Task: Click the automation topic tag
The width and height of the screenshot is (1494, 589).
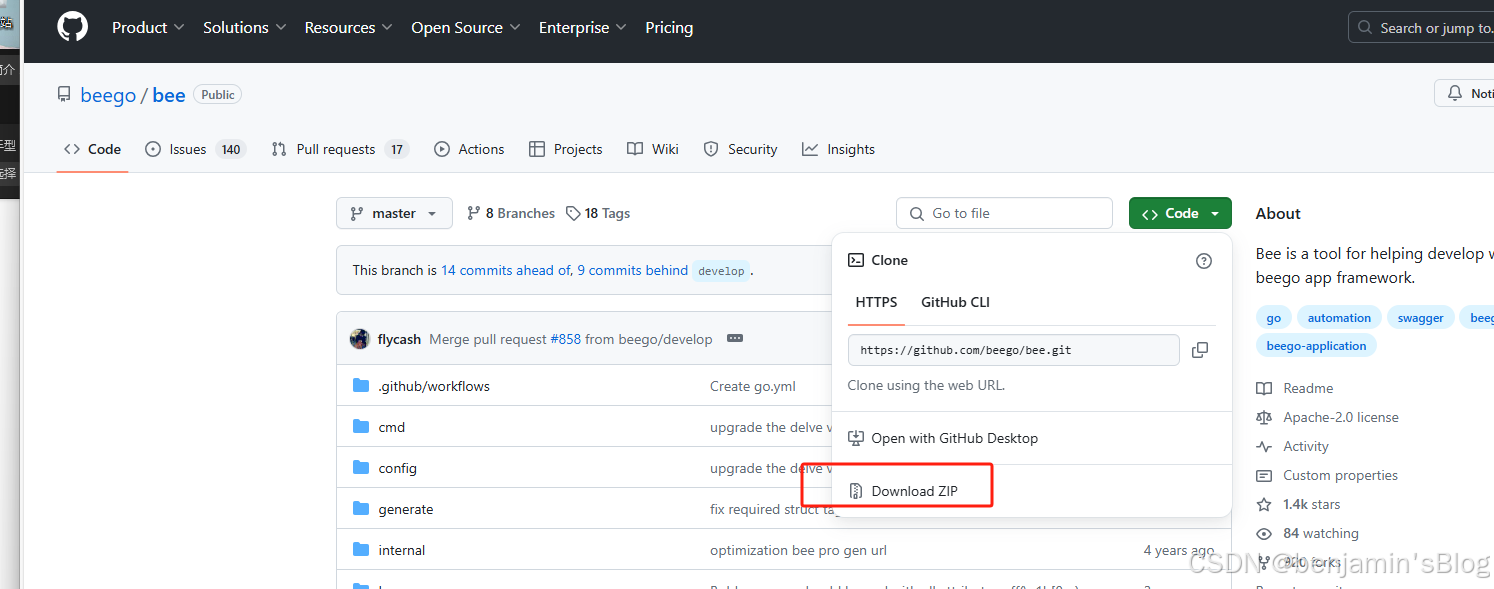Action: 1339,318
